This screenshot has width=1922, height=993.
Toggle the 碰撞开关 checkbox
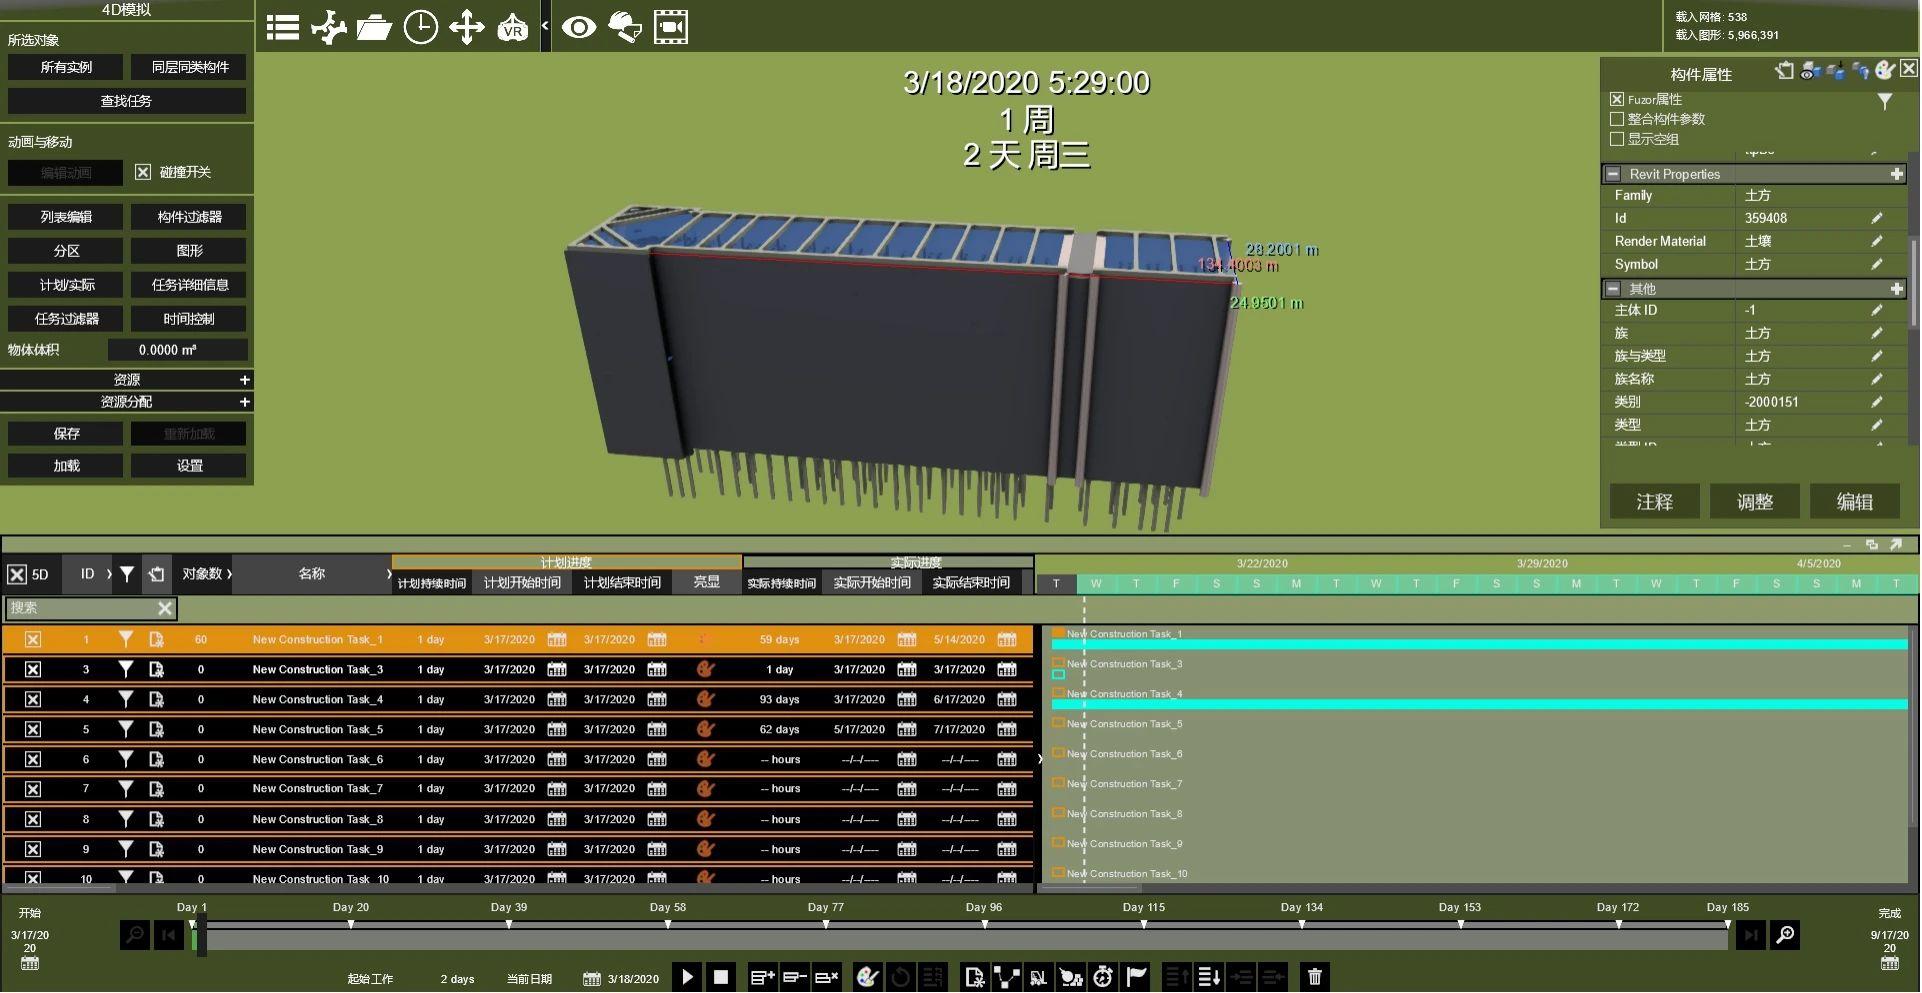click(143, 172)
